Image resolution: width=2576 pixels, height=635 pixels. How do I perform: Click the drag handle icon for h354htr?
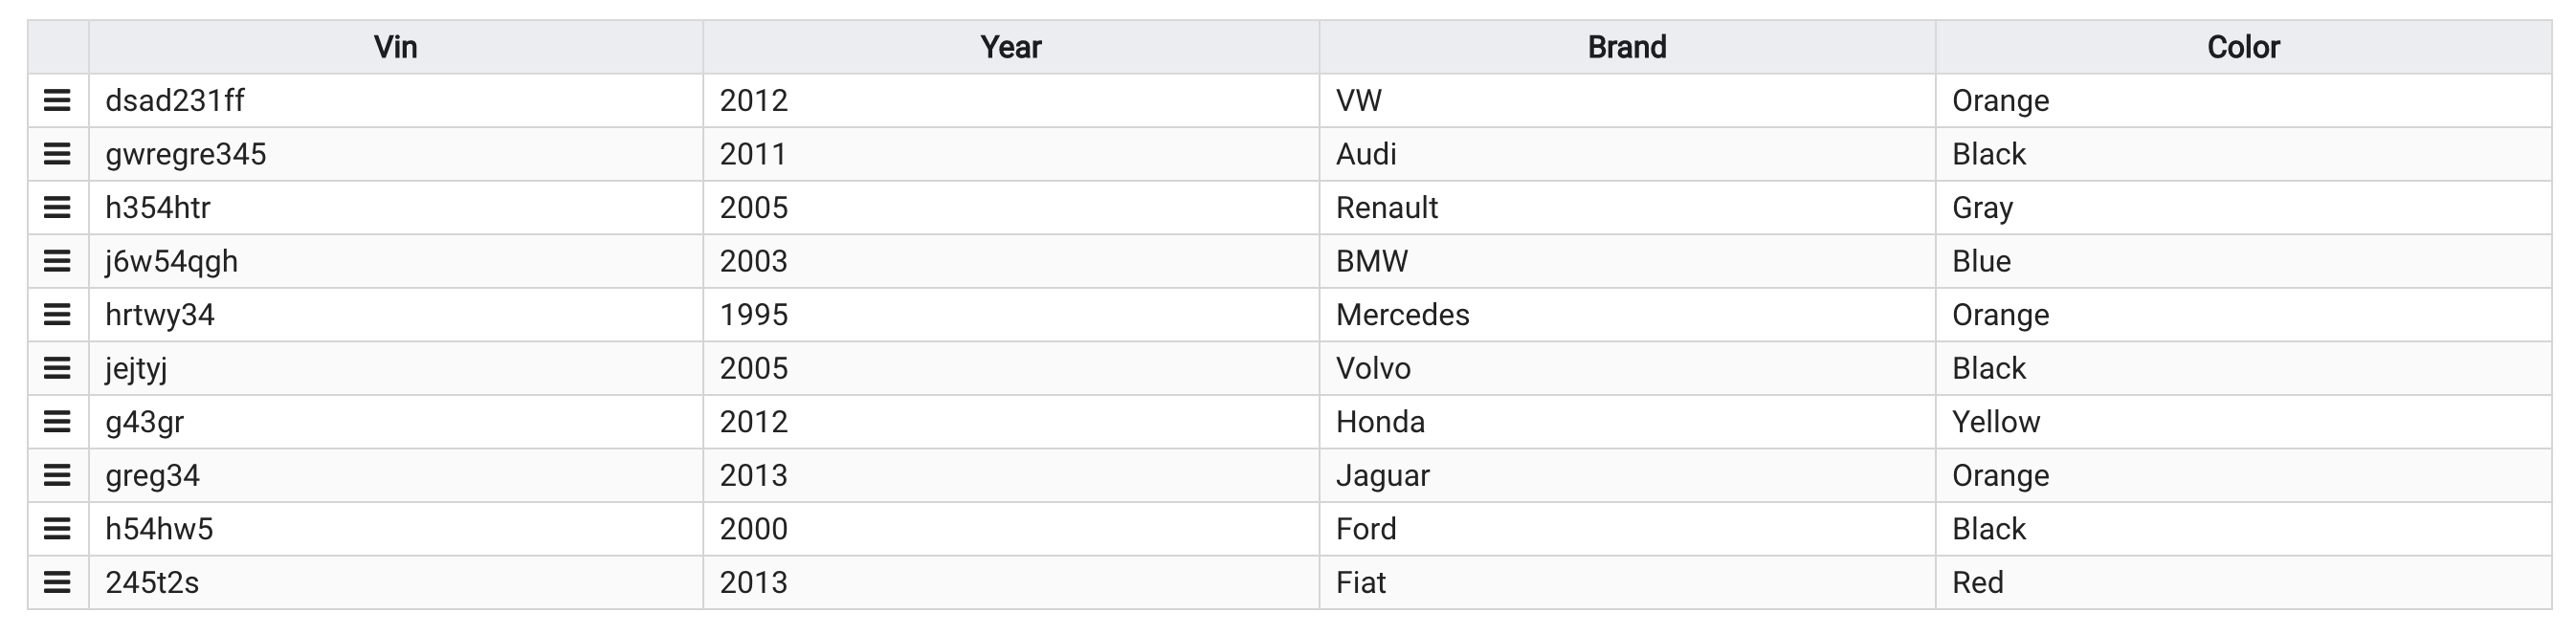coord(57,207)
